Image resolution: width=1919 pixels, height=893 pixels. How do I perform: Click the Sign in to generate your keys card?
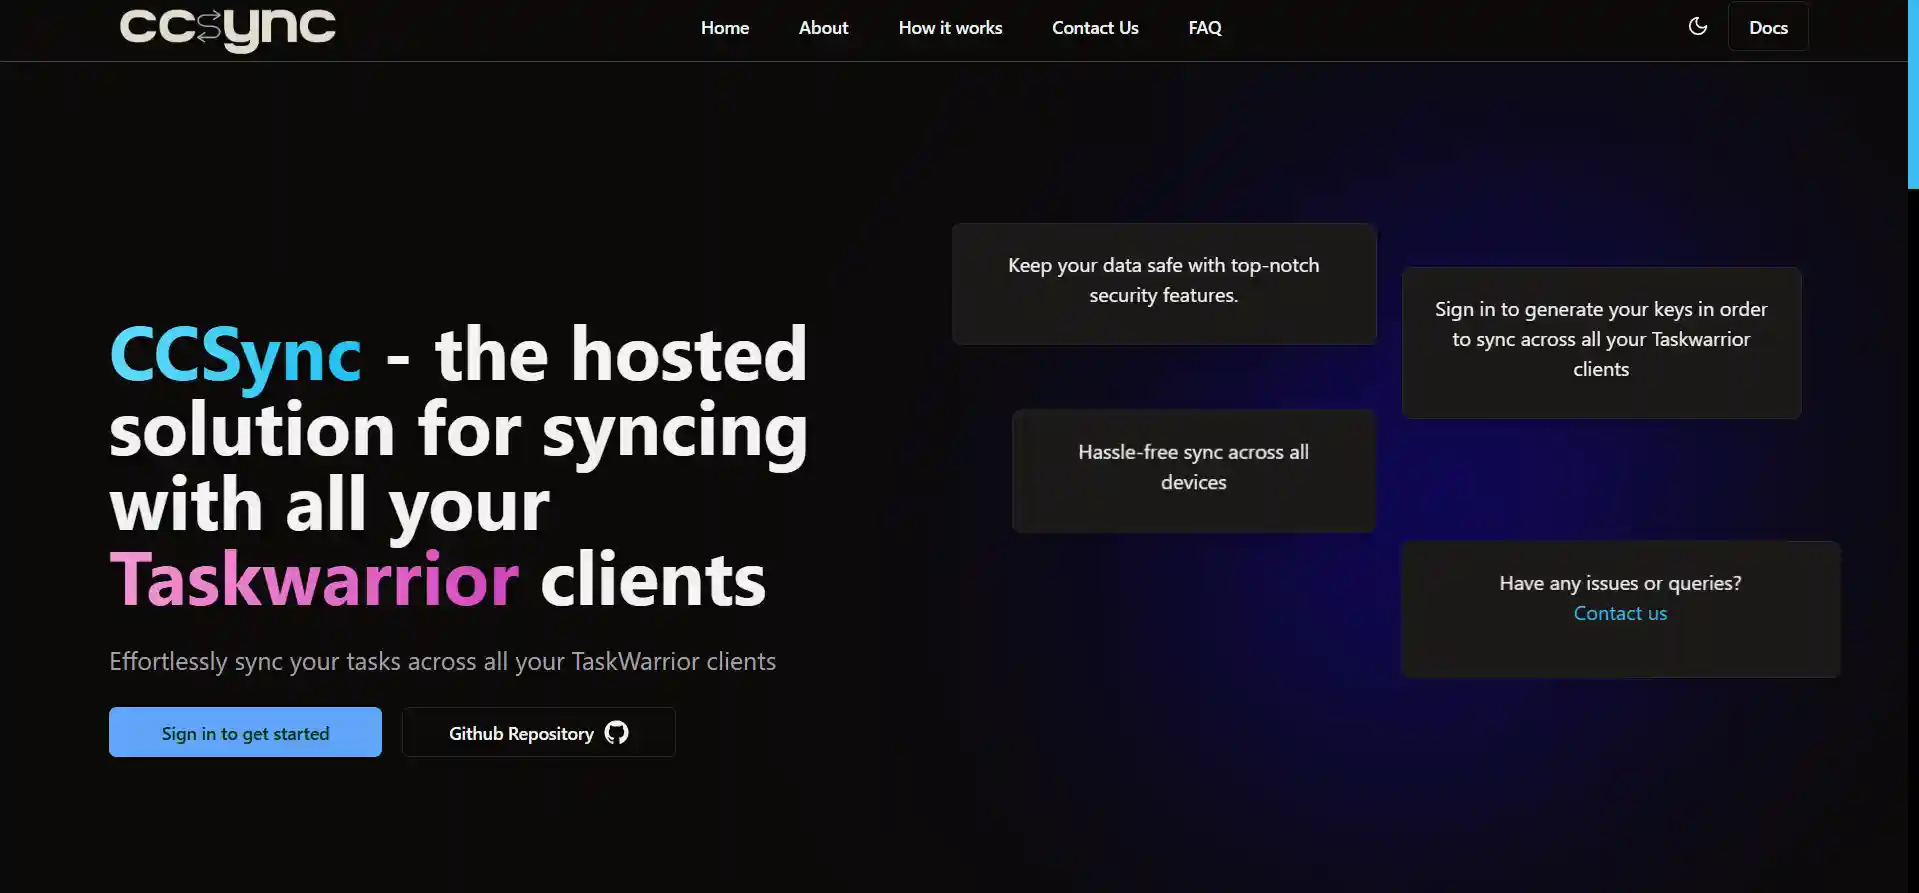point(1601,342)
